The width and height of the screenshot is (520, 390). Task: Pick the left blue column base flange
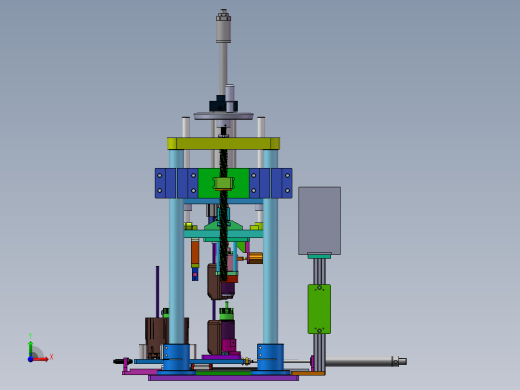(176, 357)
